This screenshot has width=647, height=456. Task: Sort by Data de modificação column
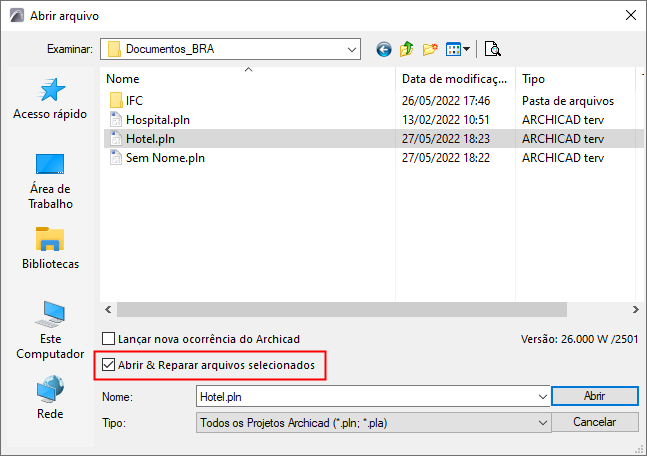456,78
